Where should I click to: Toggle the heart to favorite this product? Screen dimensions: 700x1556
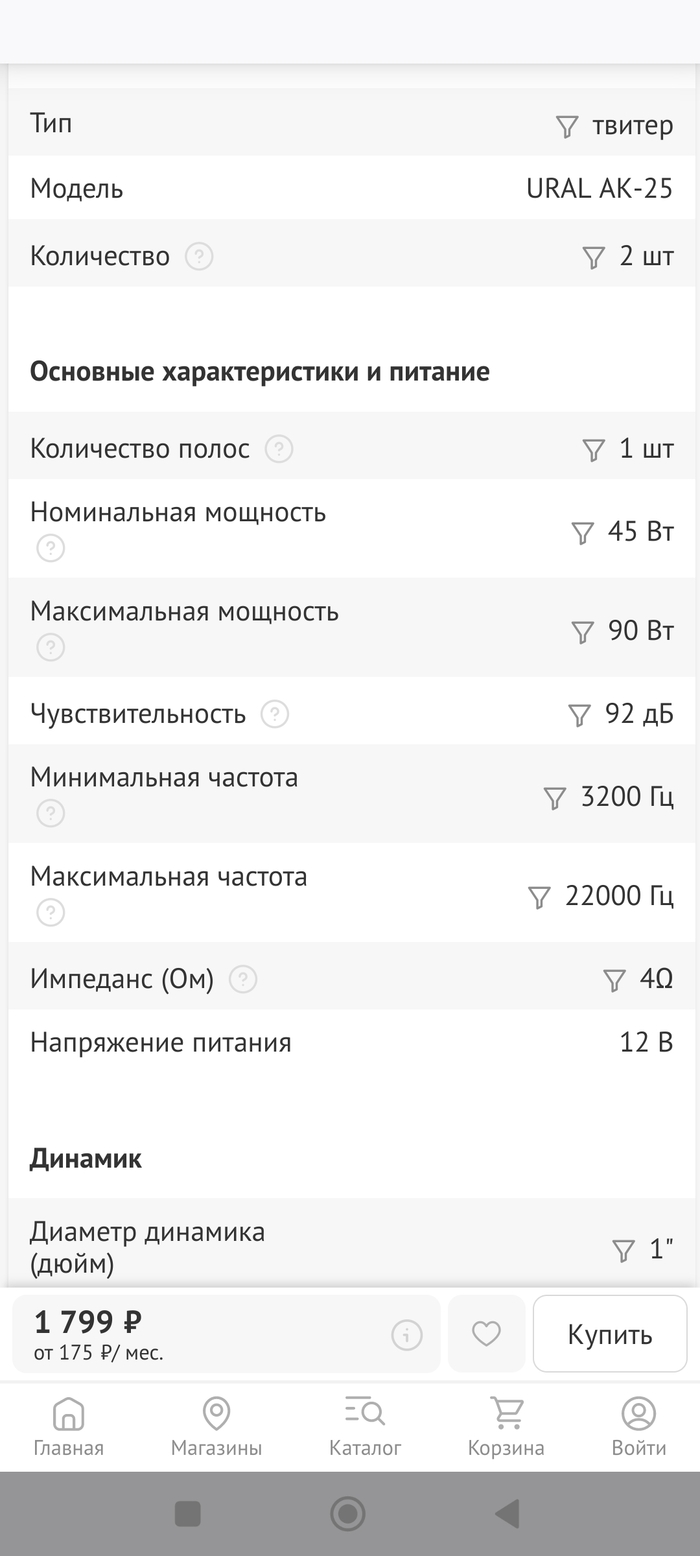click(487, 1333)
